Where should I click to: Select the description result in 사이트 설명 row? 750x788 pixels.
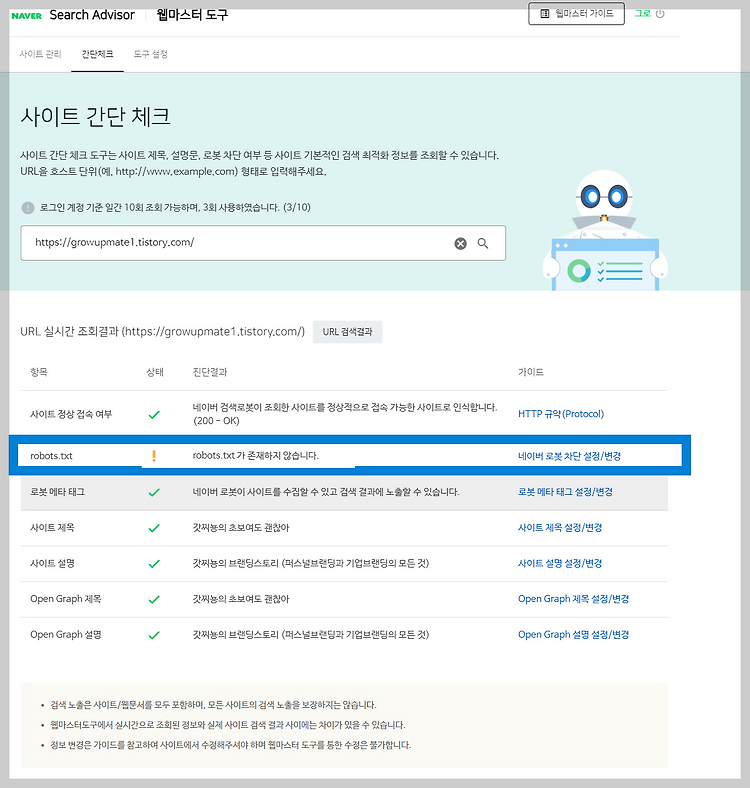point(311,563)
